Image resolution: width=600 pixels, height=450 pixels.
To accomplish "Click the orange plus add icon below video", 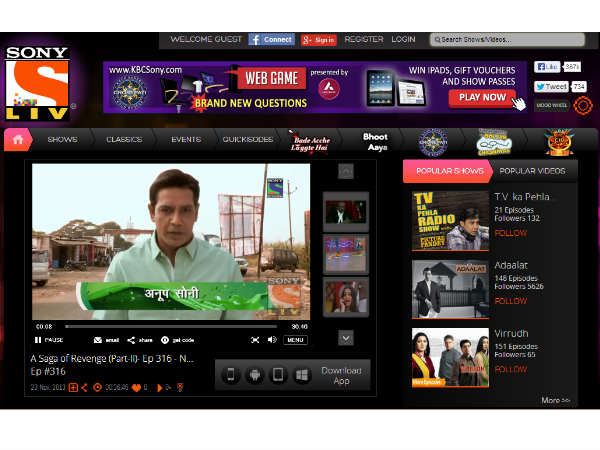I will pos(73,388).
